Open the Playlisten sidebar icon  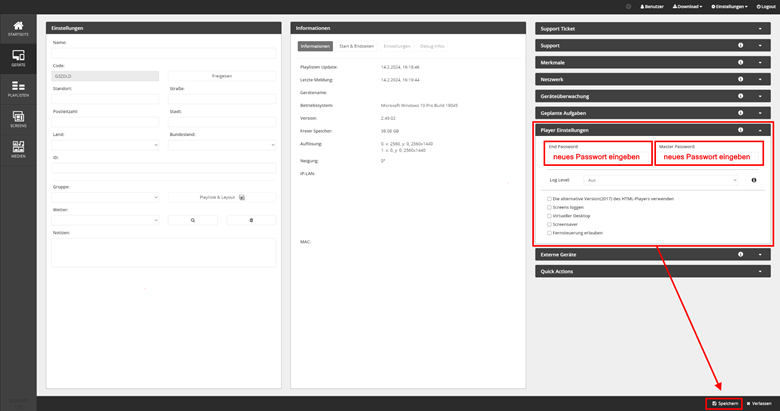(x=18, y=89)
